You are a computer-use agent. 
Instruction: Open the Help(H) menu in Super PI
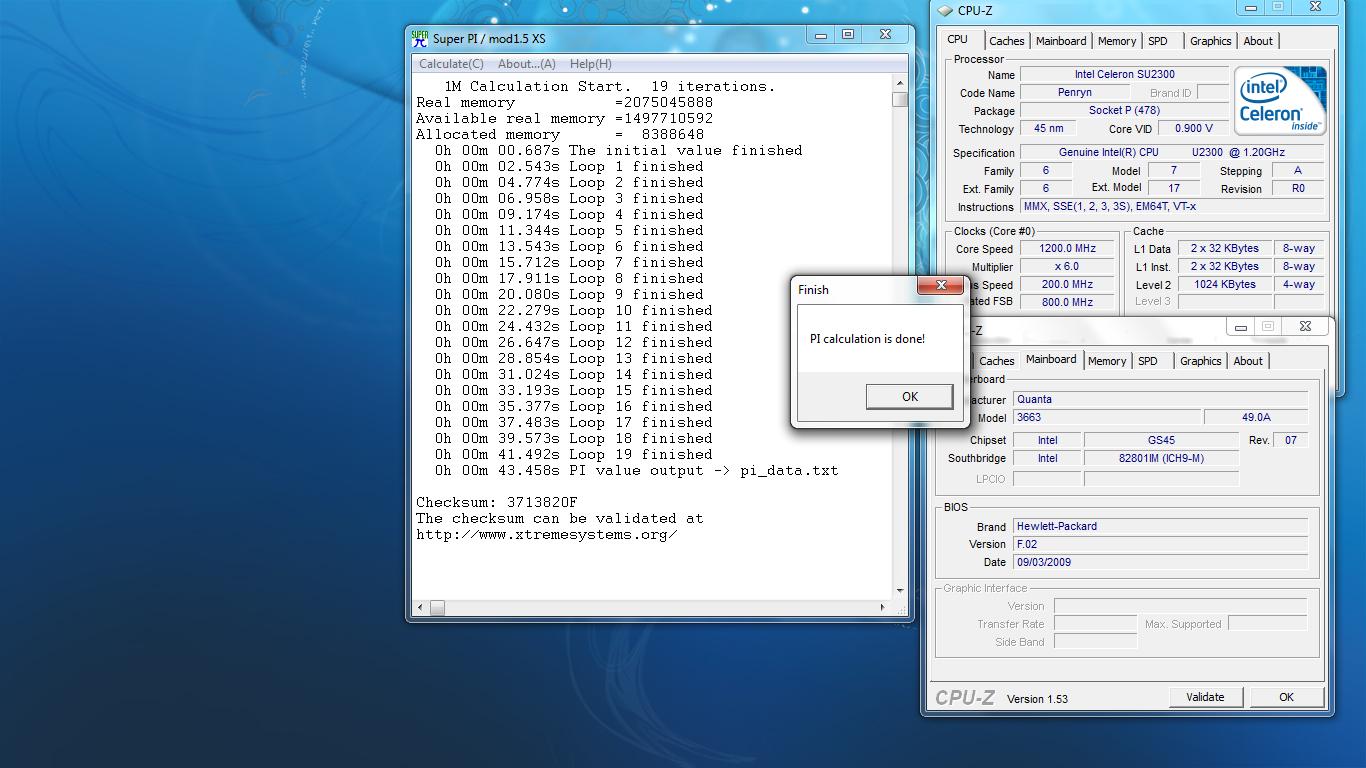[x=590, y=64]
